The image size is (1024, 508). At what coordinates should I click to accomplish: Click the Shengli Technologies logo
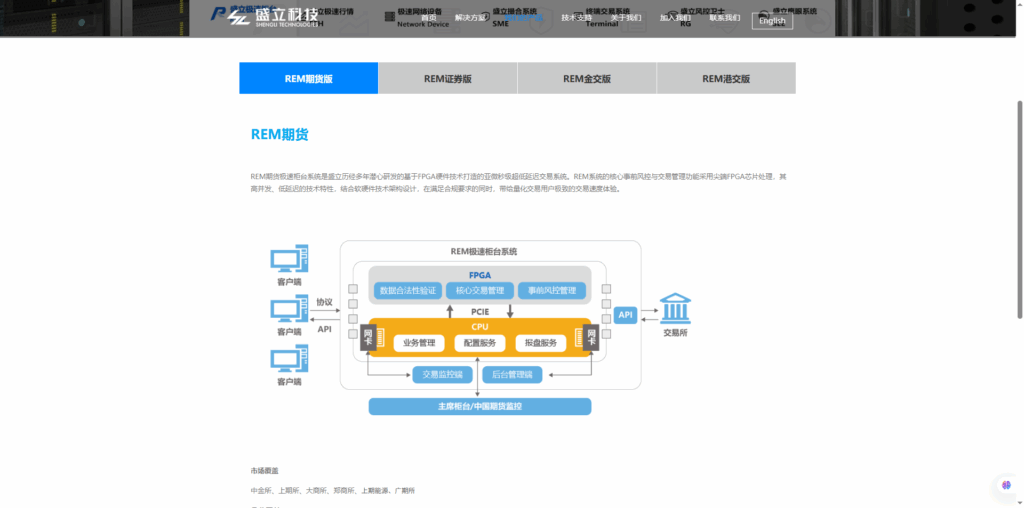coord(273,18)
